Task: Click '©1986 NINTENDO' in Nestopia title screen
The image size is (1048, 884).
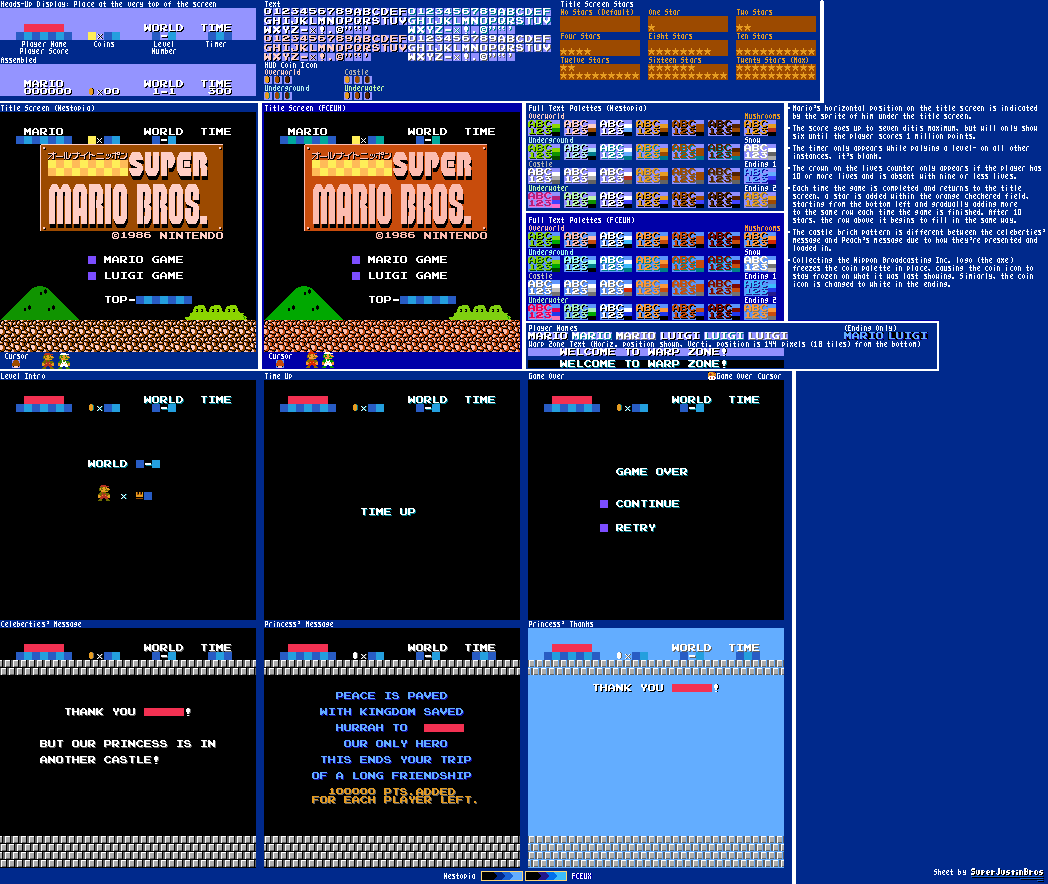Action: coord(168,235)
